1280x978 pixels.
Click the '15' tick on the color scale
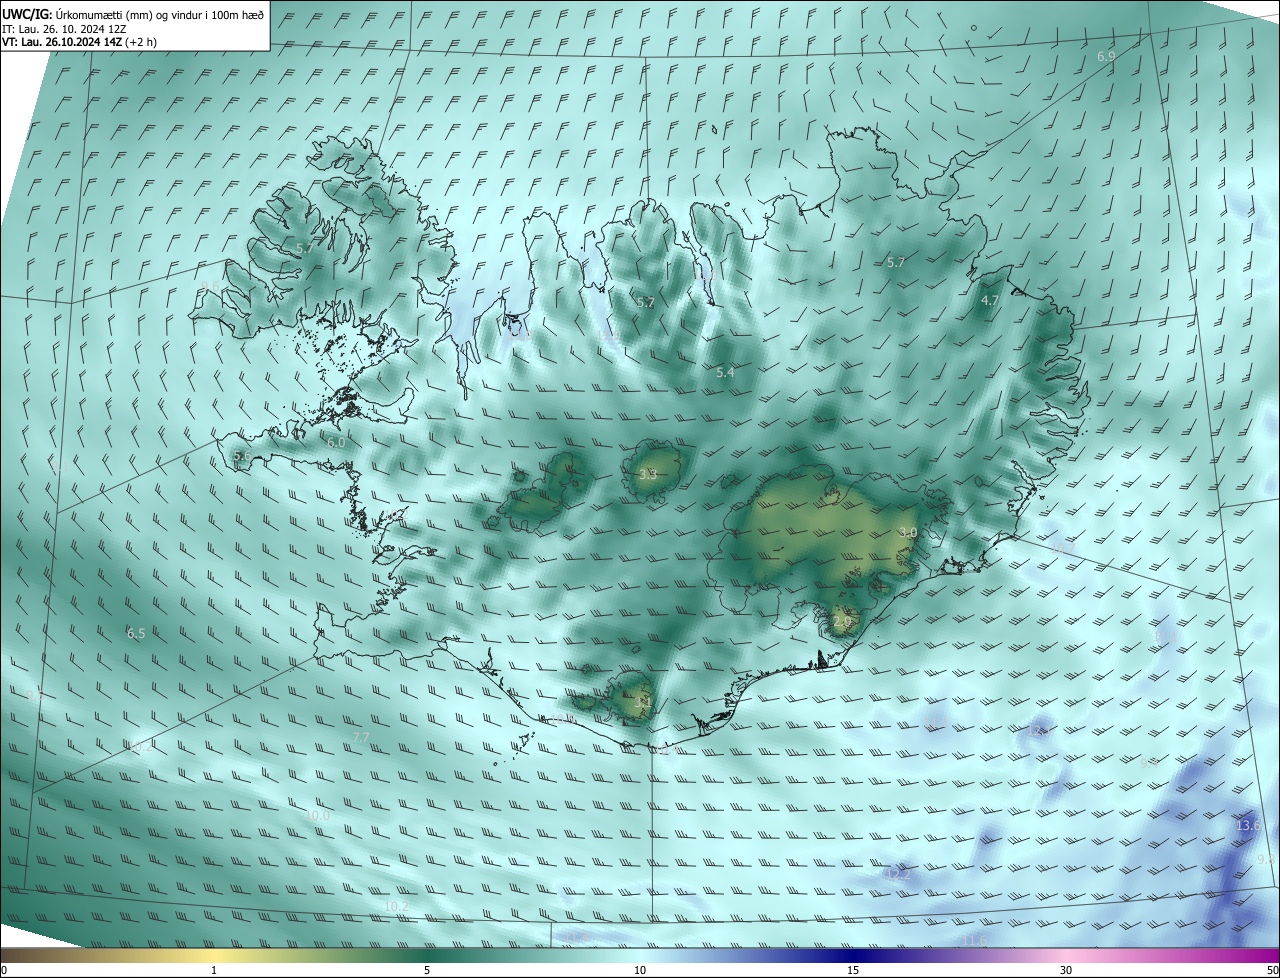pyautogui.click(x=853, y=970)
